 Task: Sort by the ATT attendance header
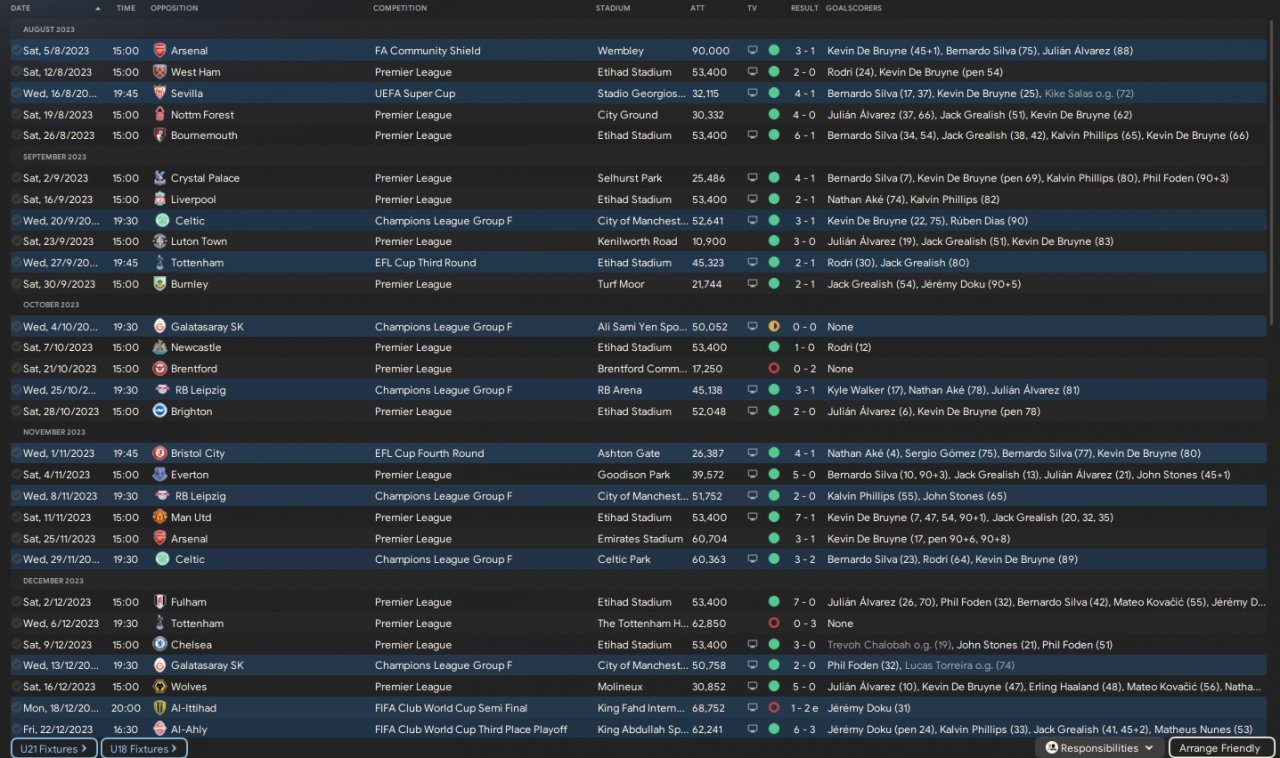tap(698, 8)
